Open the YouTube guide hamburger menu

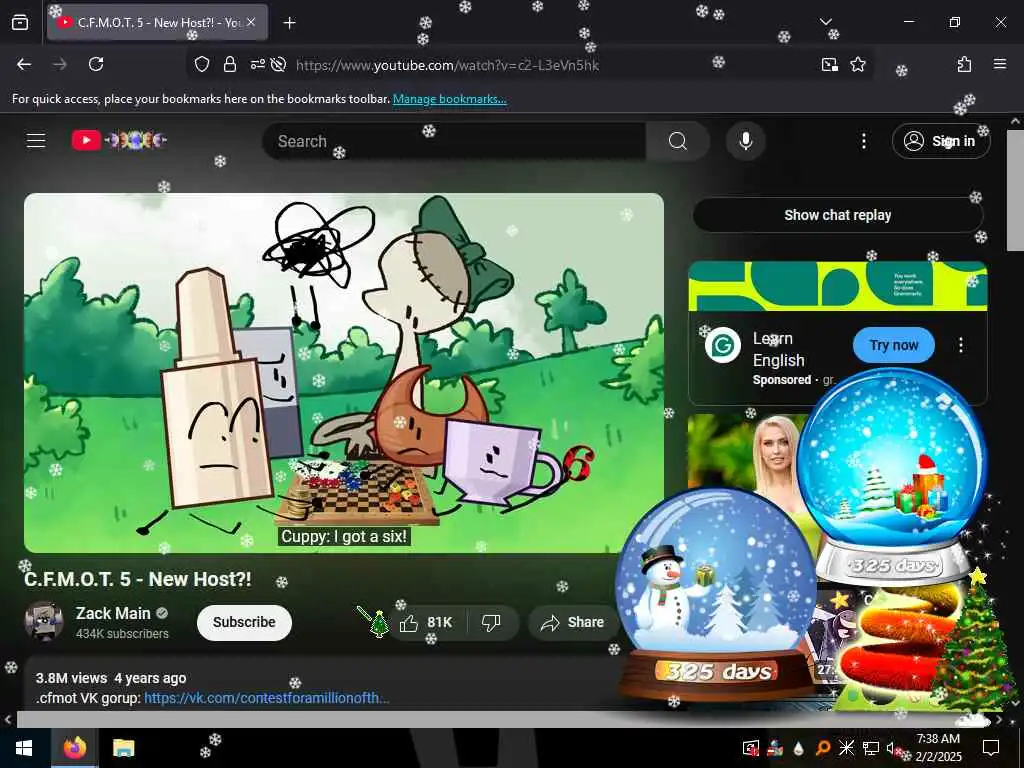click(x=36, y=140)
